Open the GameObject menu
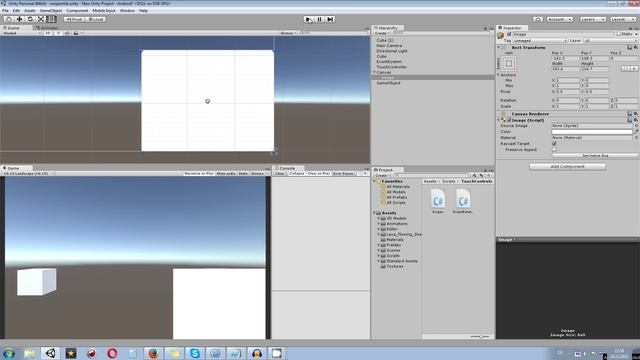 point(51,11)
